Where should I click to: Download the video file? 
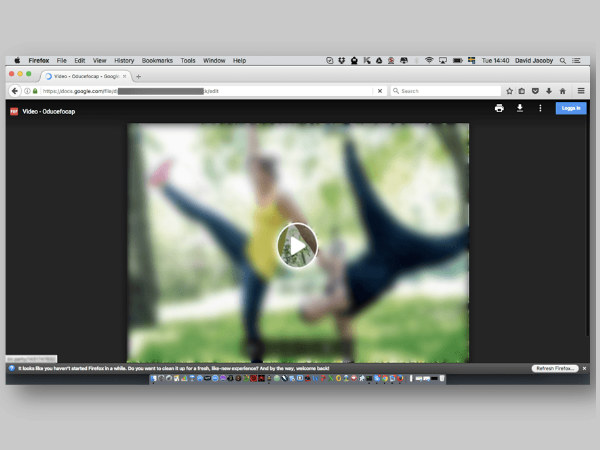520,108
